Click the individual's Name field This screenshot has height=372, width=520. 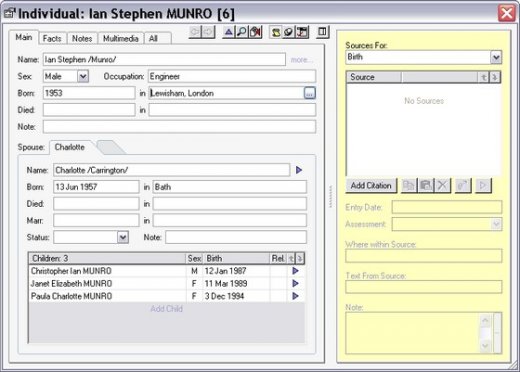(164, 59)
